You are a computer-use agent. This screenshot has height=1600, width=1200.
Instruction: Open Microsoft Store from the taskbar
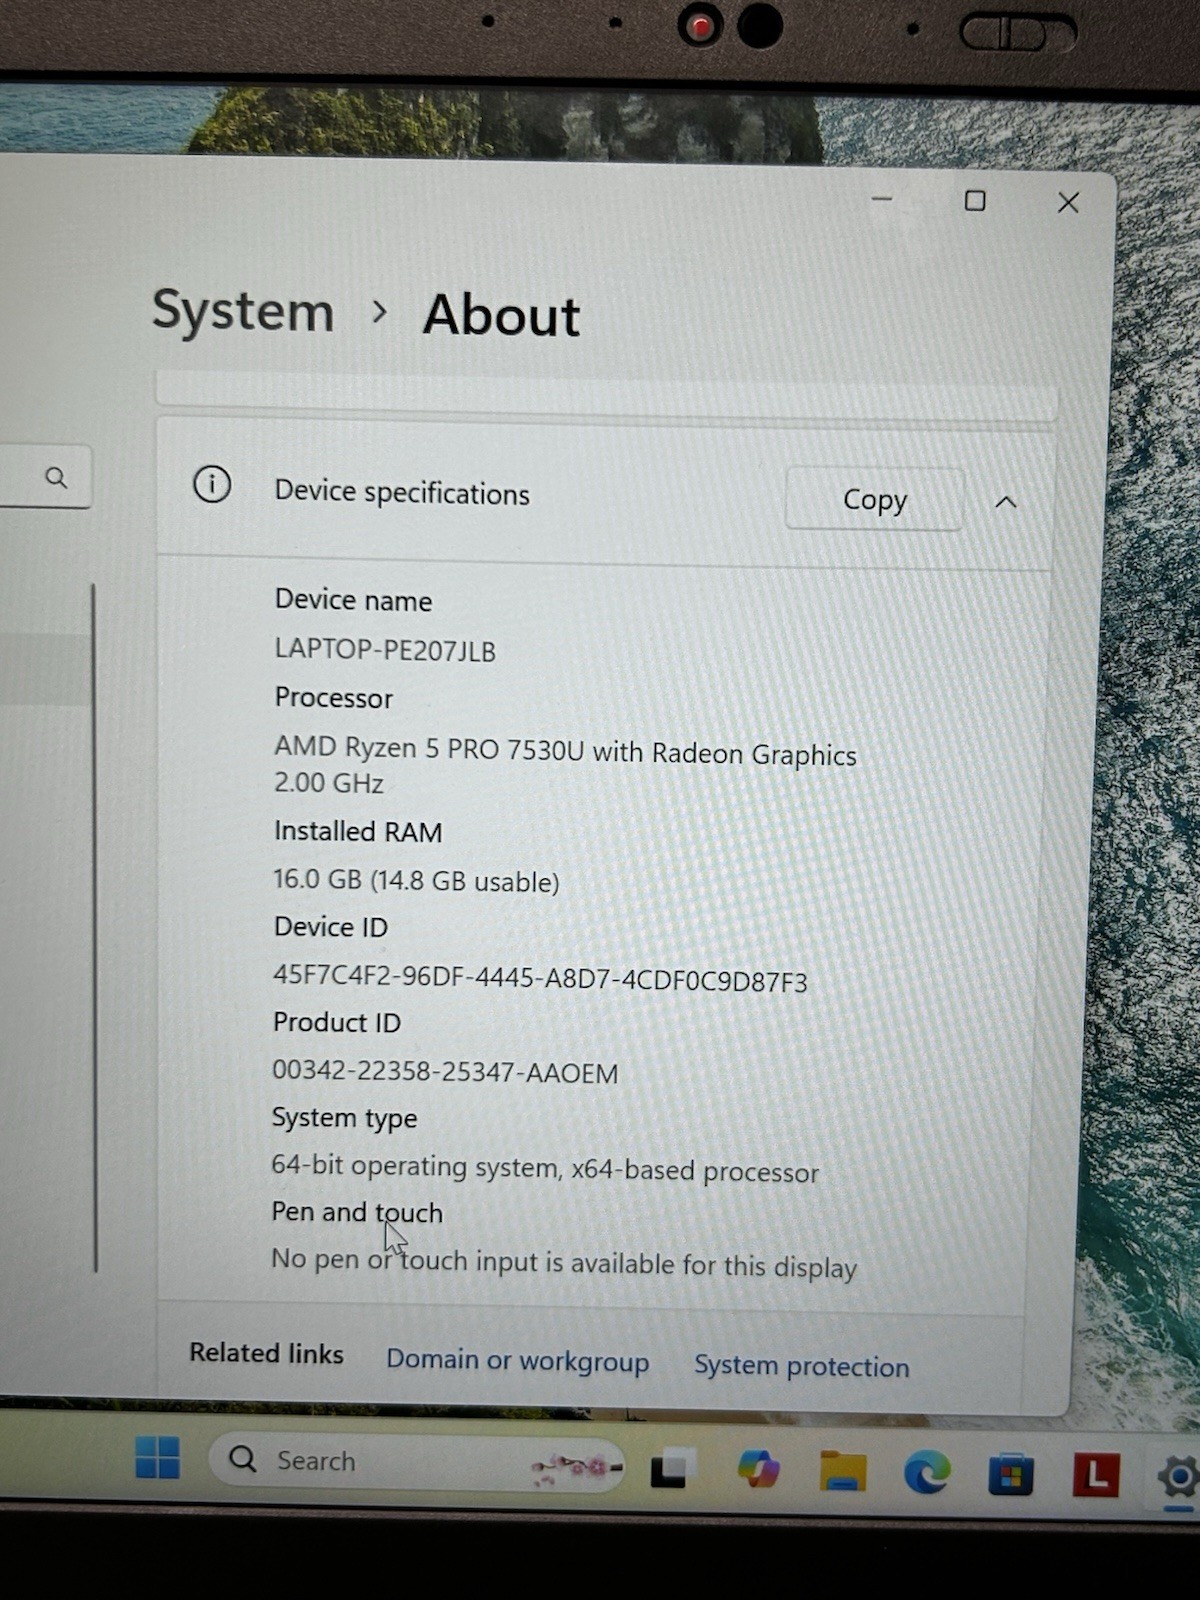[x=1011, y=1475]
